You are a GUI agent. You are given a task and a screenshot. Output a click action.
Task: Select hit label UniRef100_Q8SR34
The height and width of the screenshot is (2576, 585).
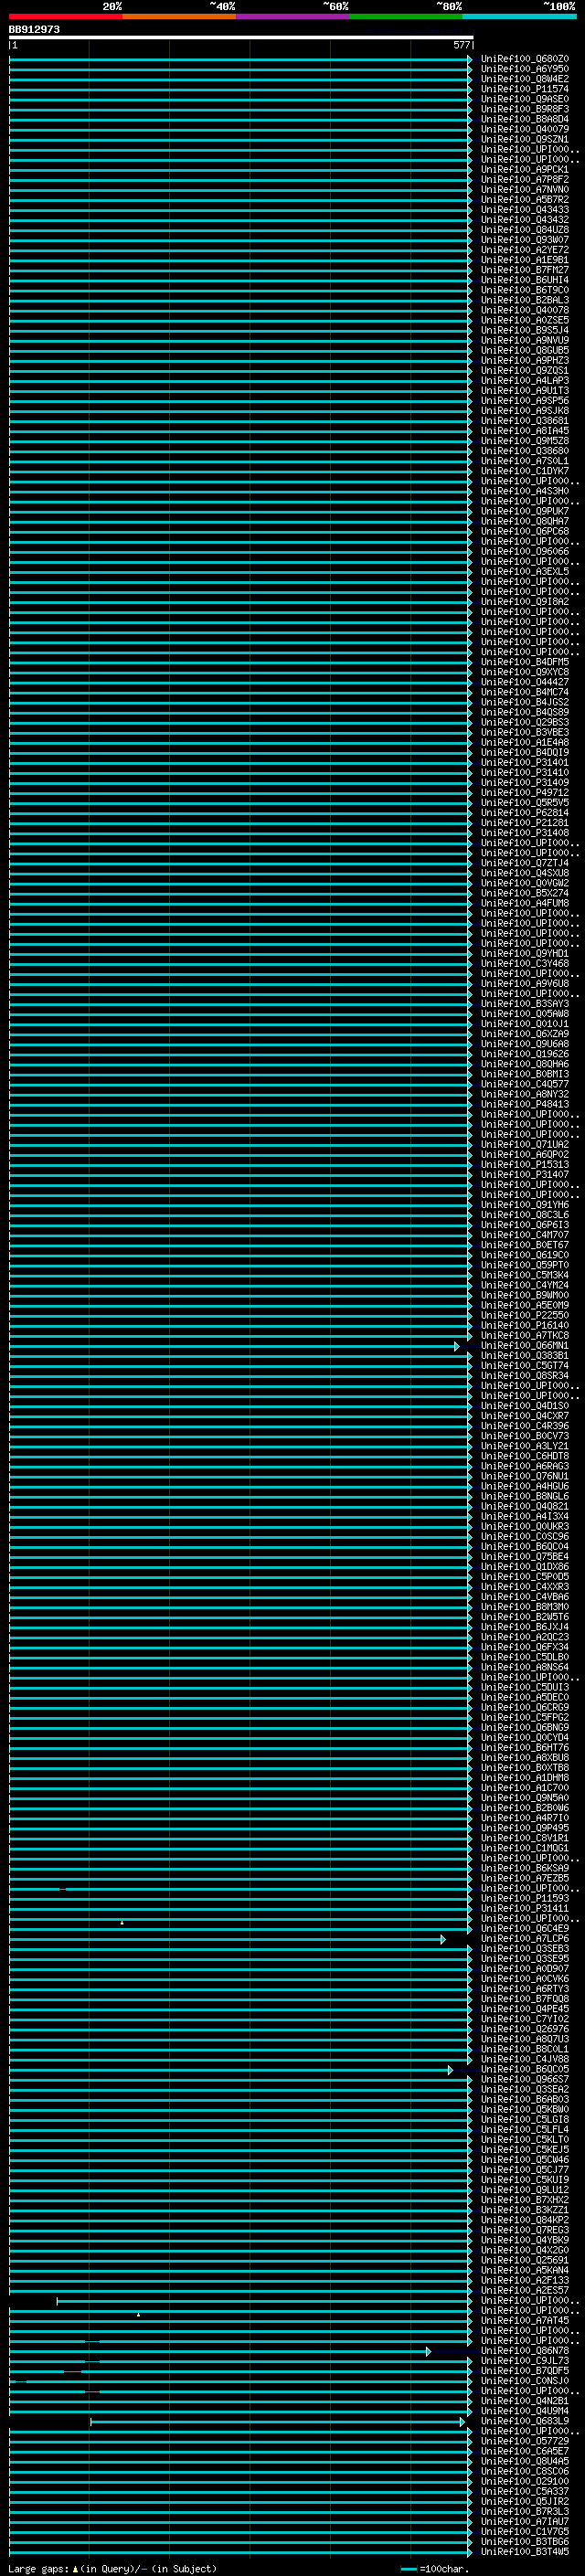click(525, 1376)
